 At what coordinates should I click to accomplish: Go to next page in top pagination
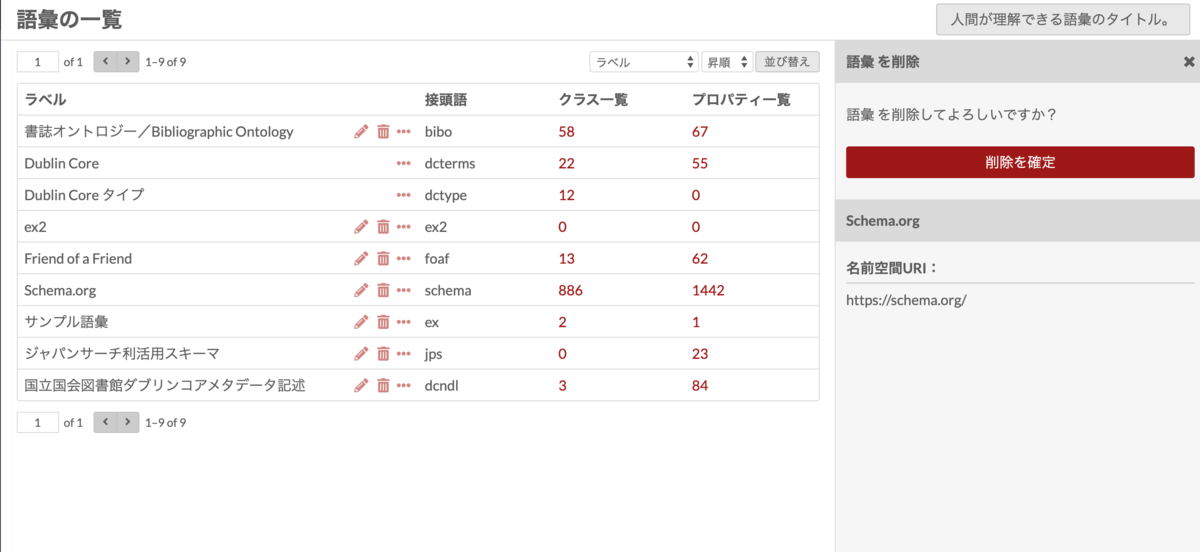128,62
